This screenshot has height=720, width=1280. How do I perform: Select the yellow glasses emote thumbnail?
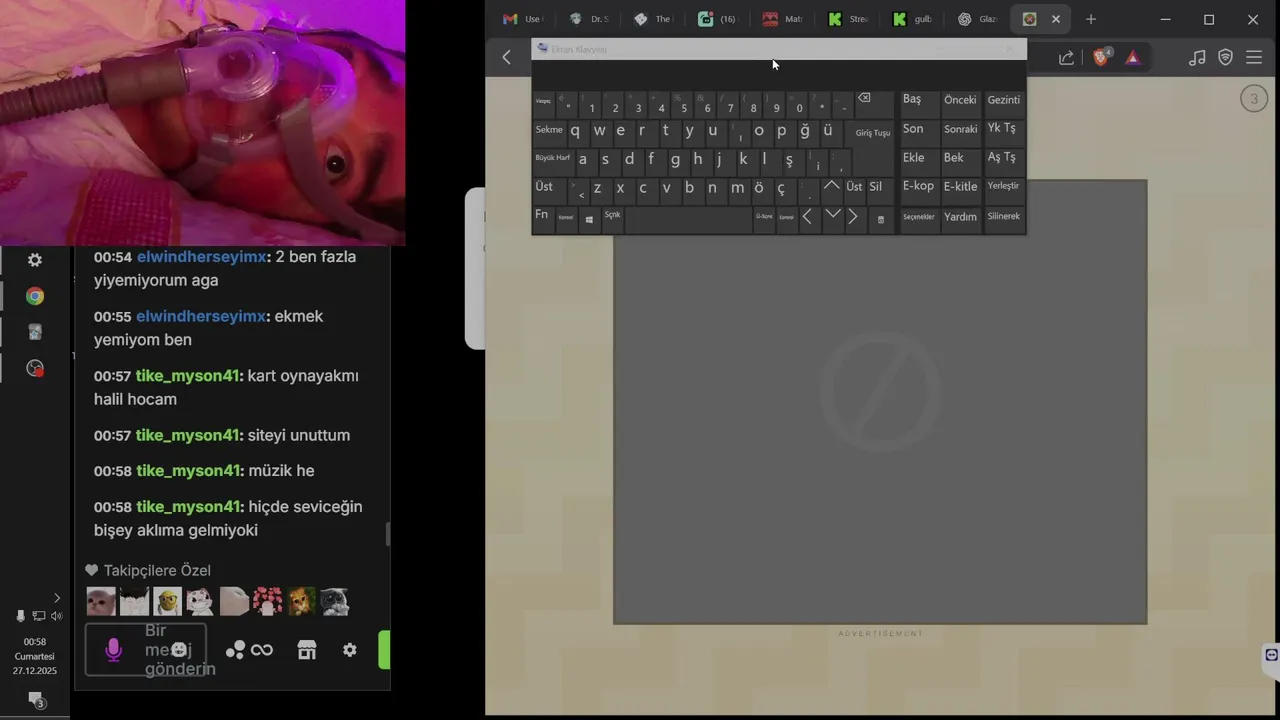coord(168,601)
